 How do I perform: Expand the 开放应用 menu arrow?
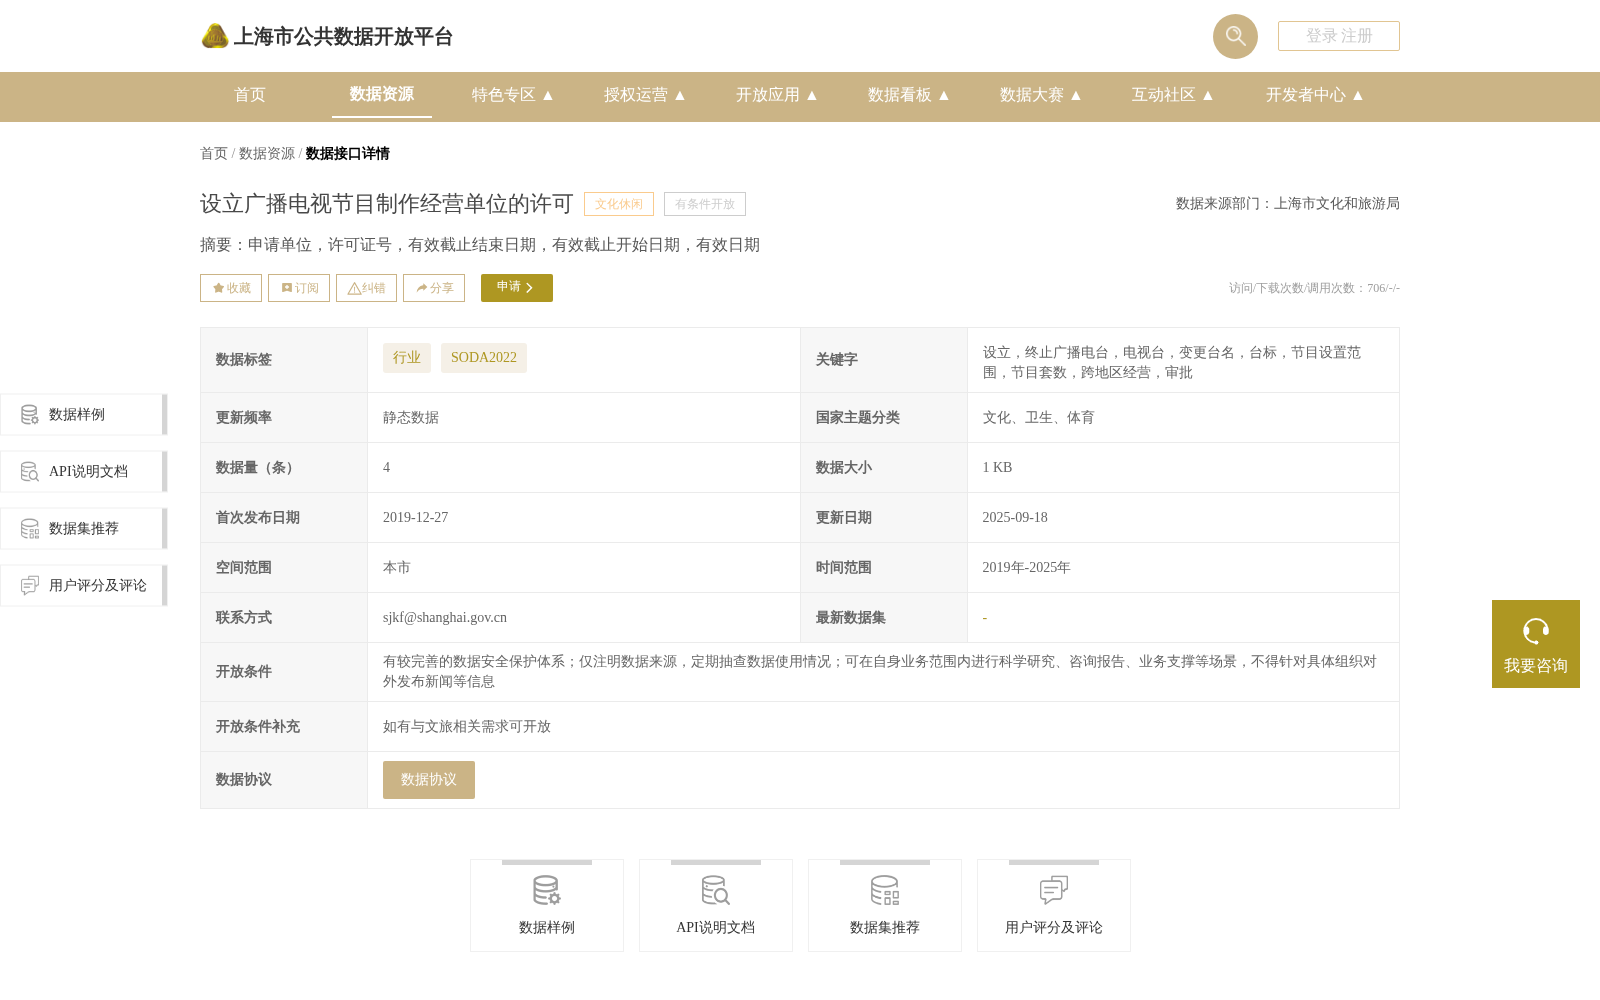click(812, 95)
